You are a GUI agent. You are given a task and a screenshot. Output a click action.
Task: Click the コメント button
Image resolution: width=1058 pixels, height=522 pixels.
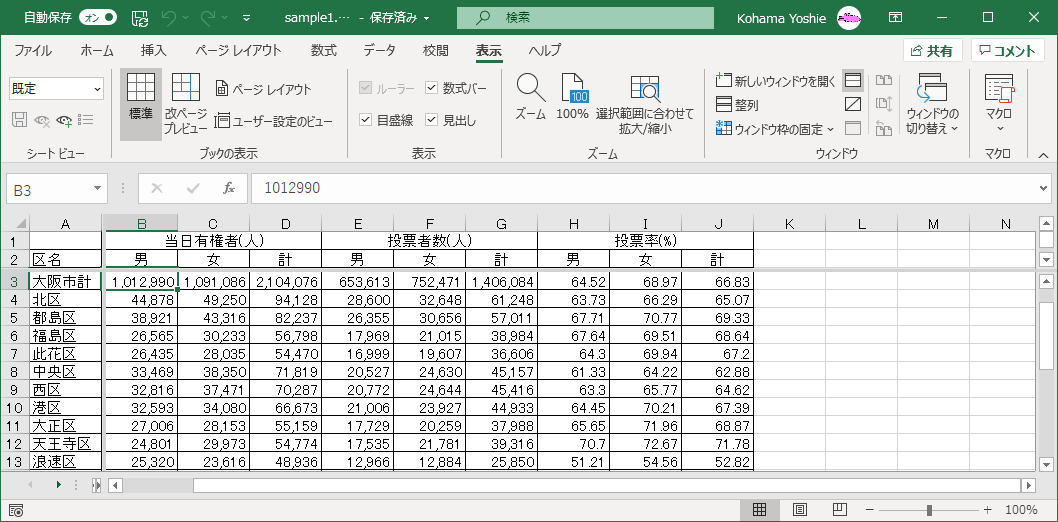(1007, 51)
